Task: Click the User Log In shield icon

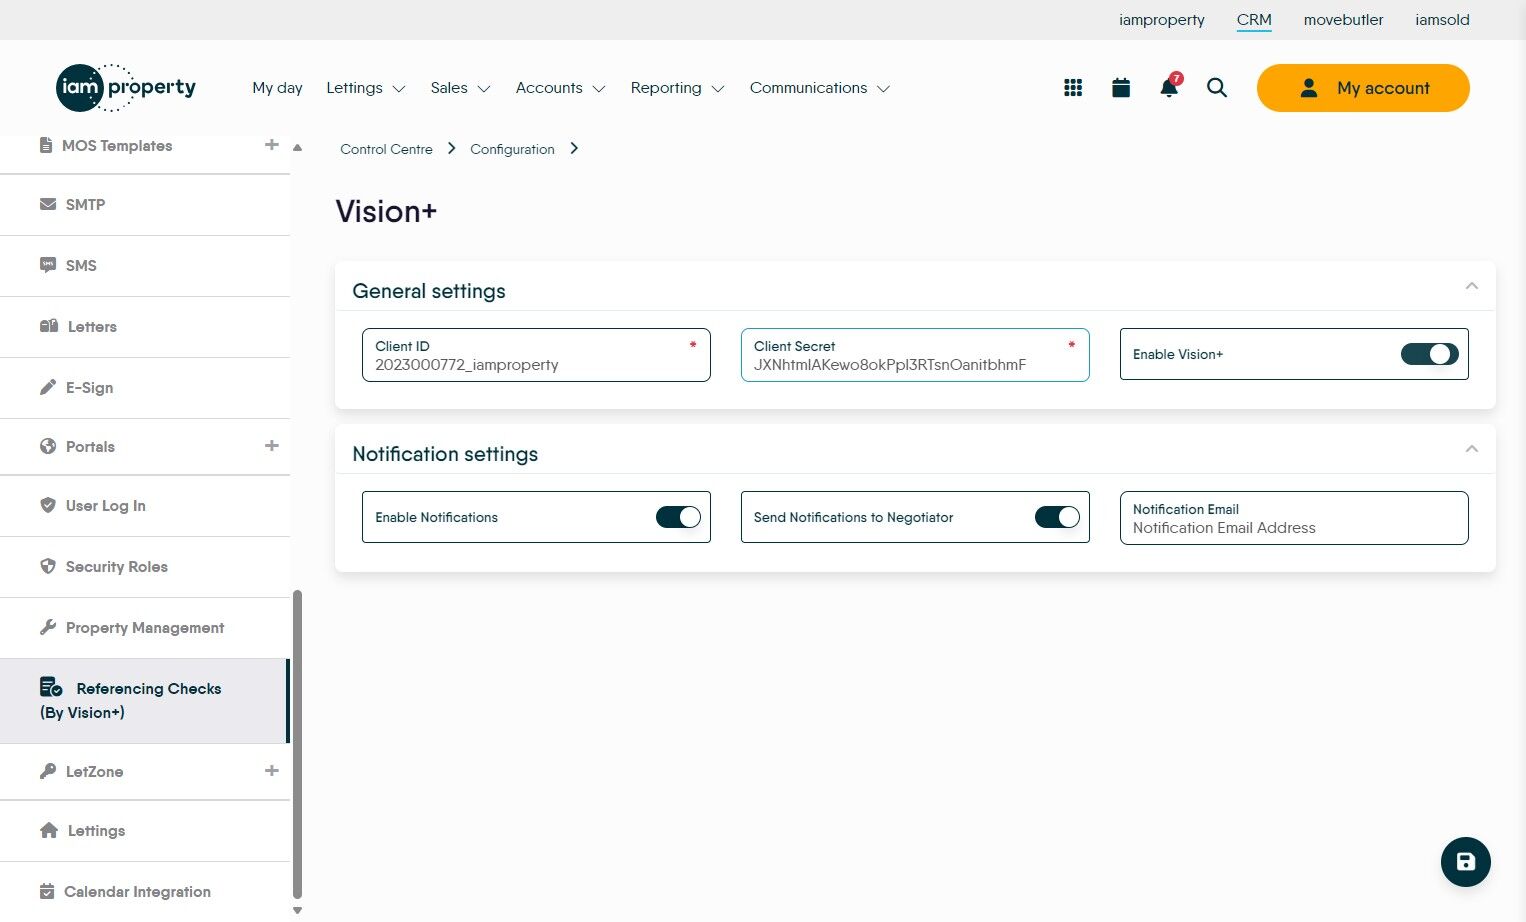Action: tap(47, 505)
